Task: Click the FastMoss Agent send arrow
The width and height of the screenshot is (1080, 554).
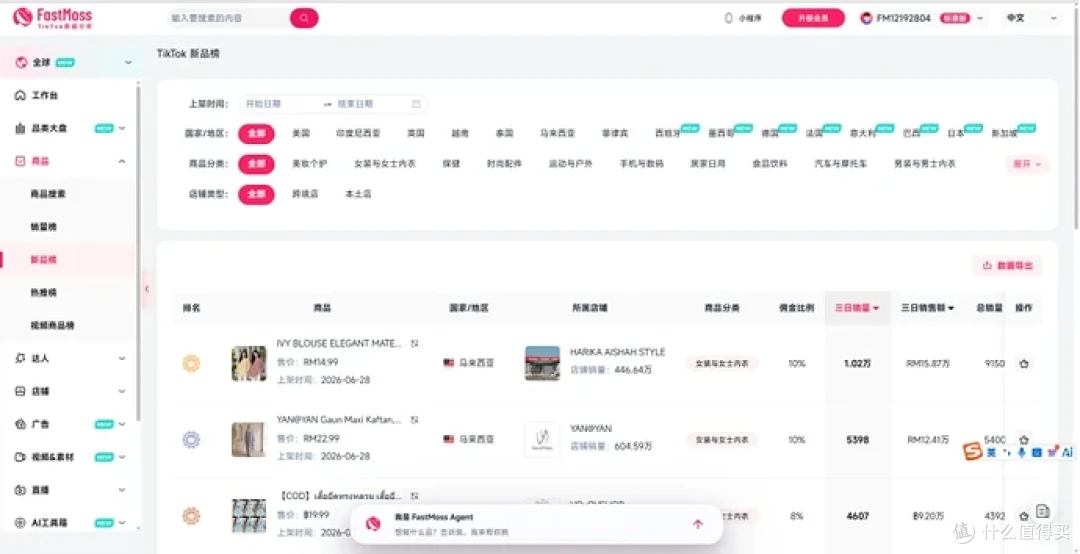Action: pos(698,524)
